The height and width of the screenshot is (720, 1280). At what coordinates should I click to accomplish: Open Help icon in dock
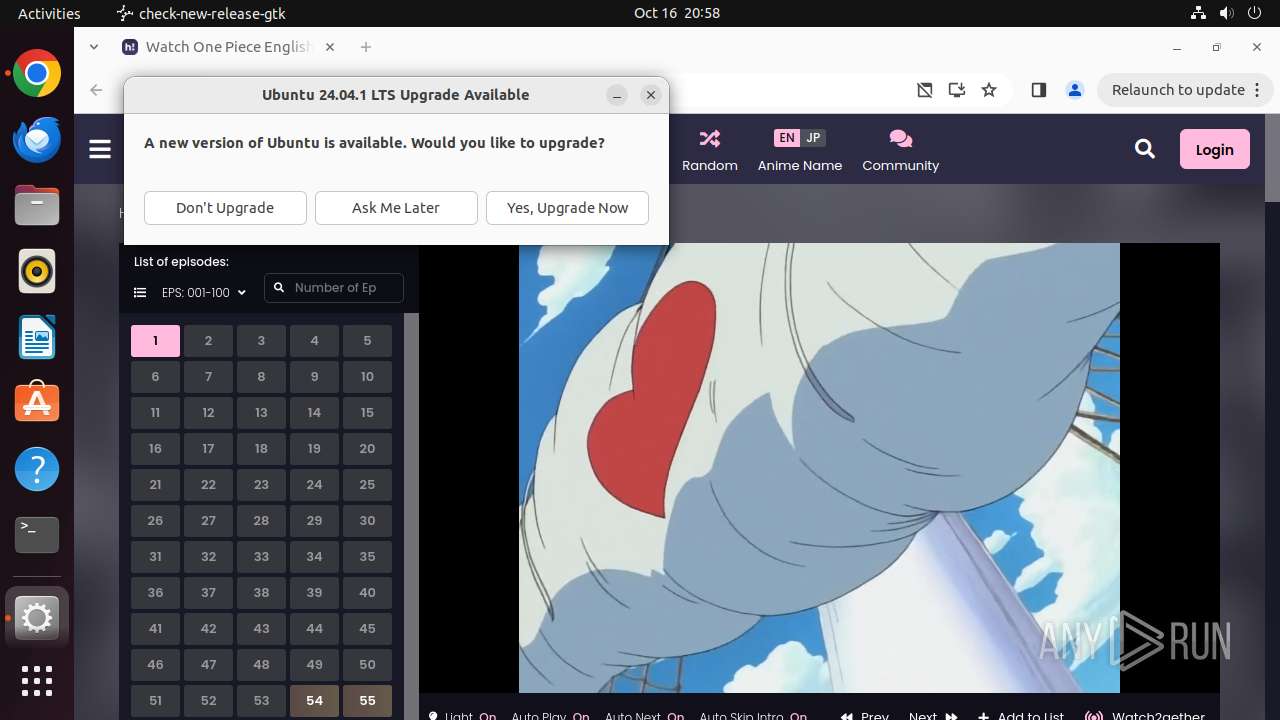(37, 469)
